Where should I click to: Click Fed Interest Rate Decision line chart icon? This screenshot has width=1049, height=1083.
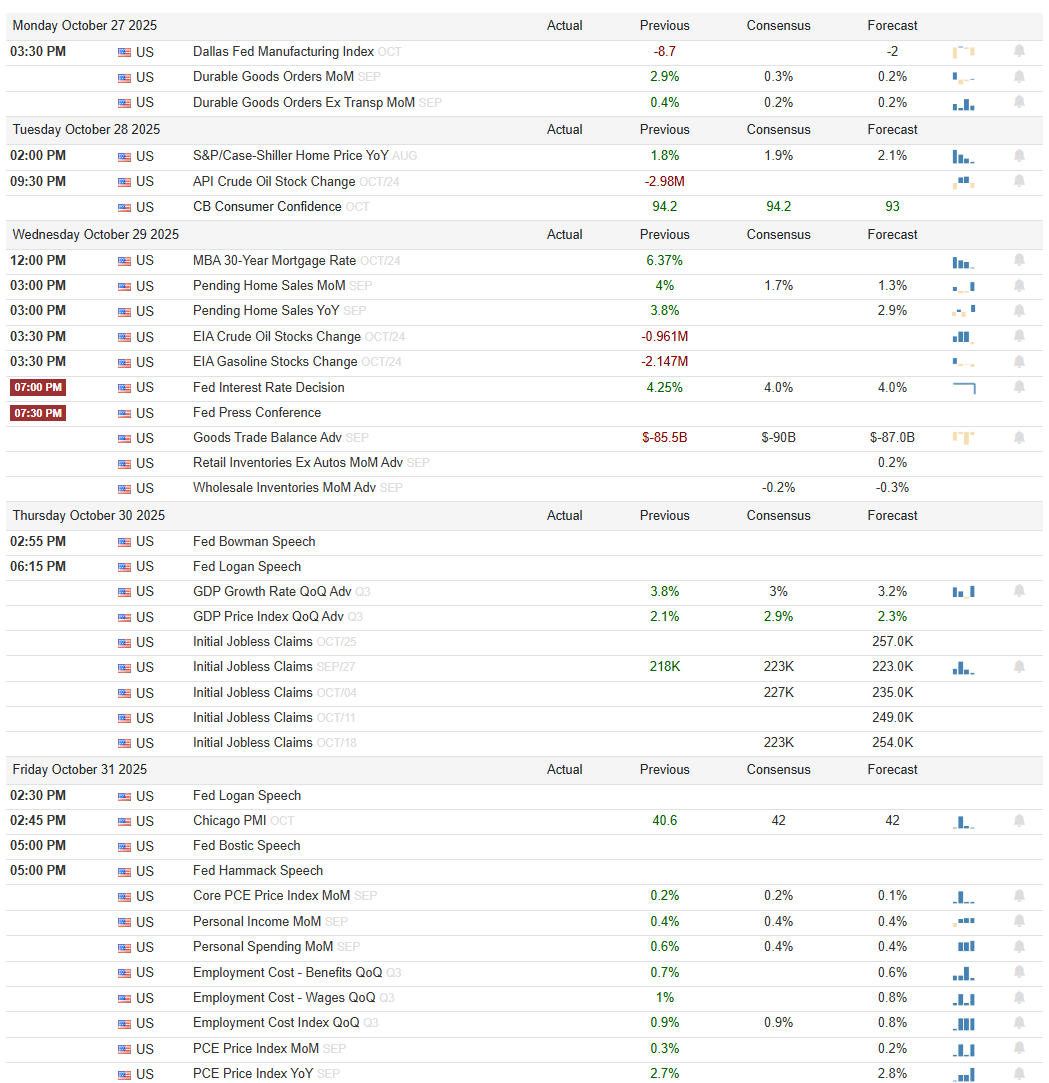pyautogui.click(x=964, y=387)
